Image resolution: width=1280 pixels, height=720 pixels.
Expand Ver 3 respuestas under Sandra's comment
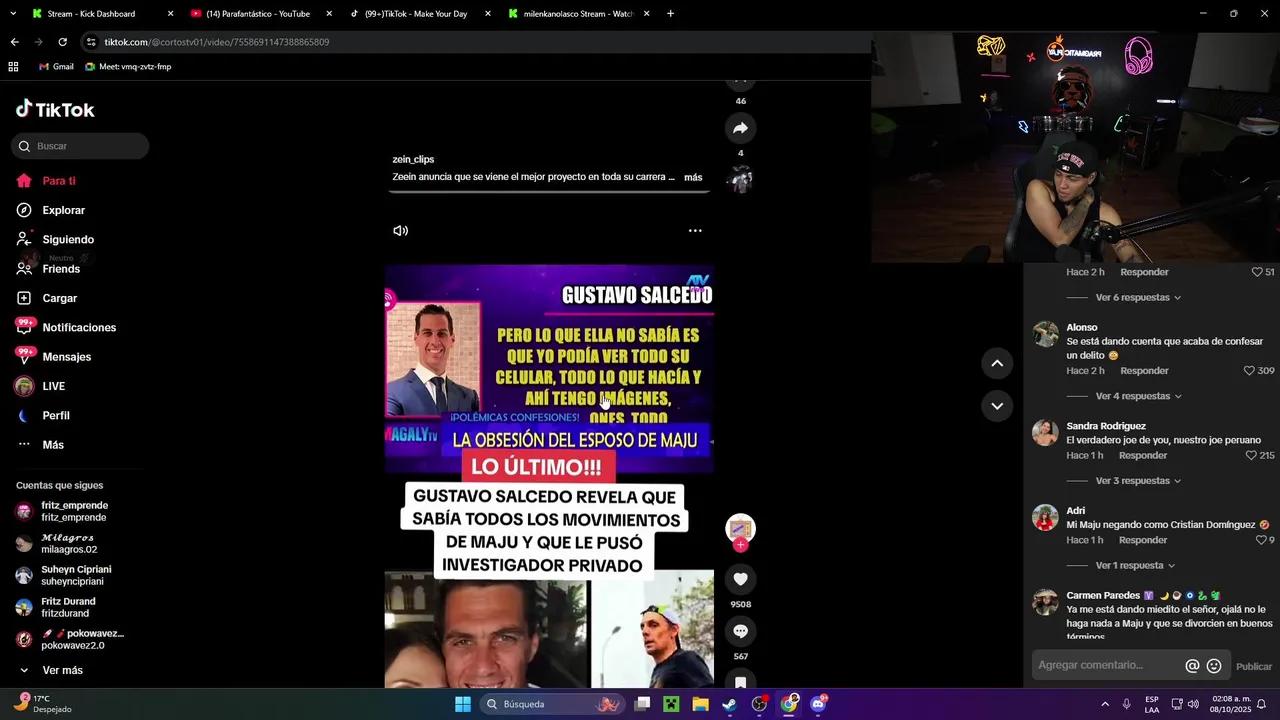point(1138,481)
